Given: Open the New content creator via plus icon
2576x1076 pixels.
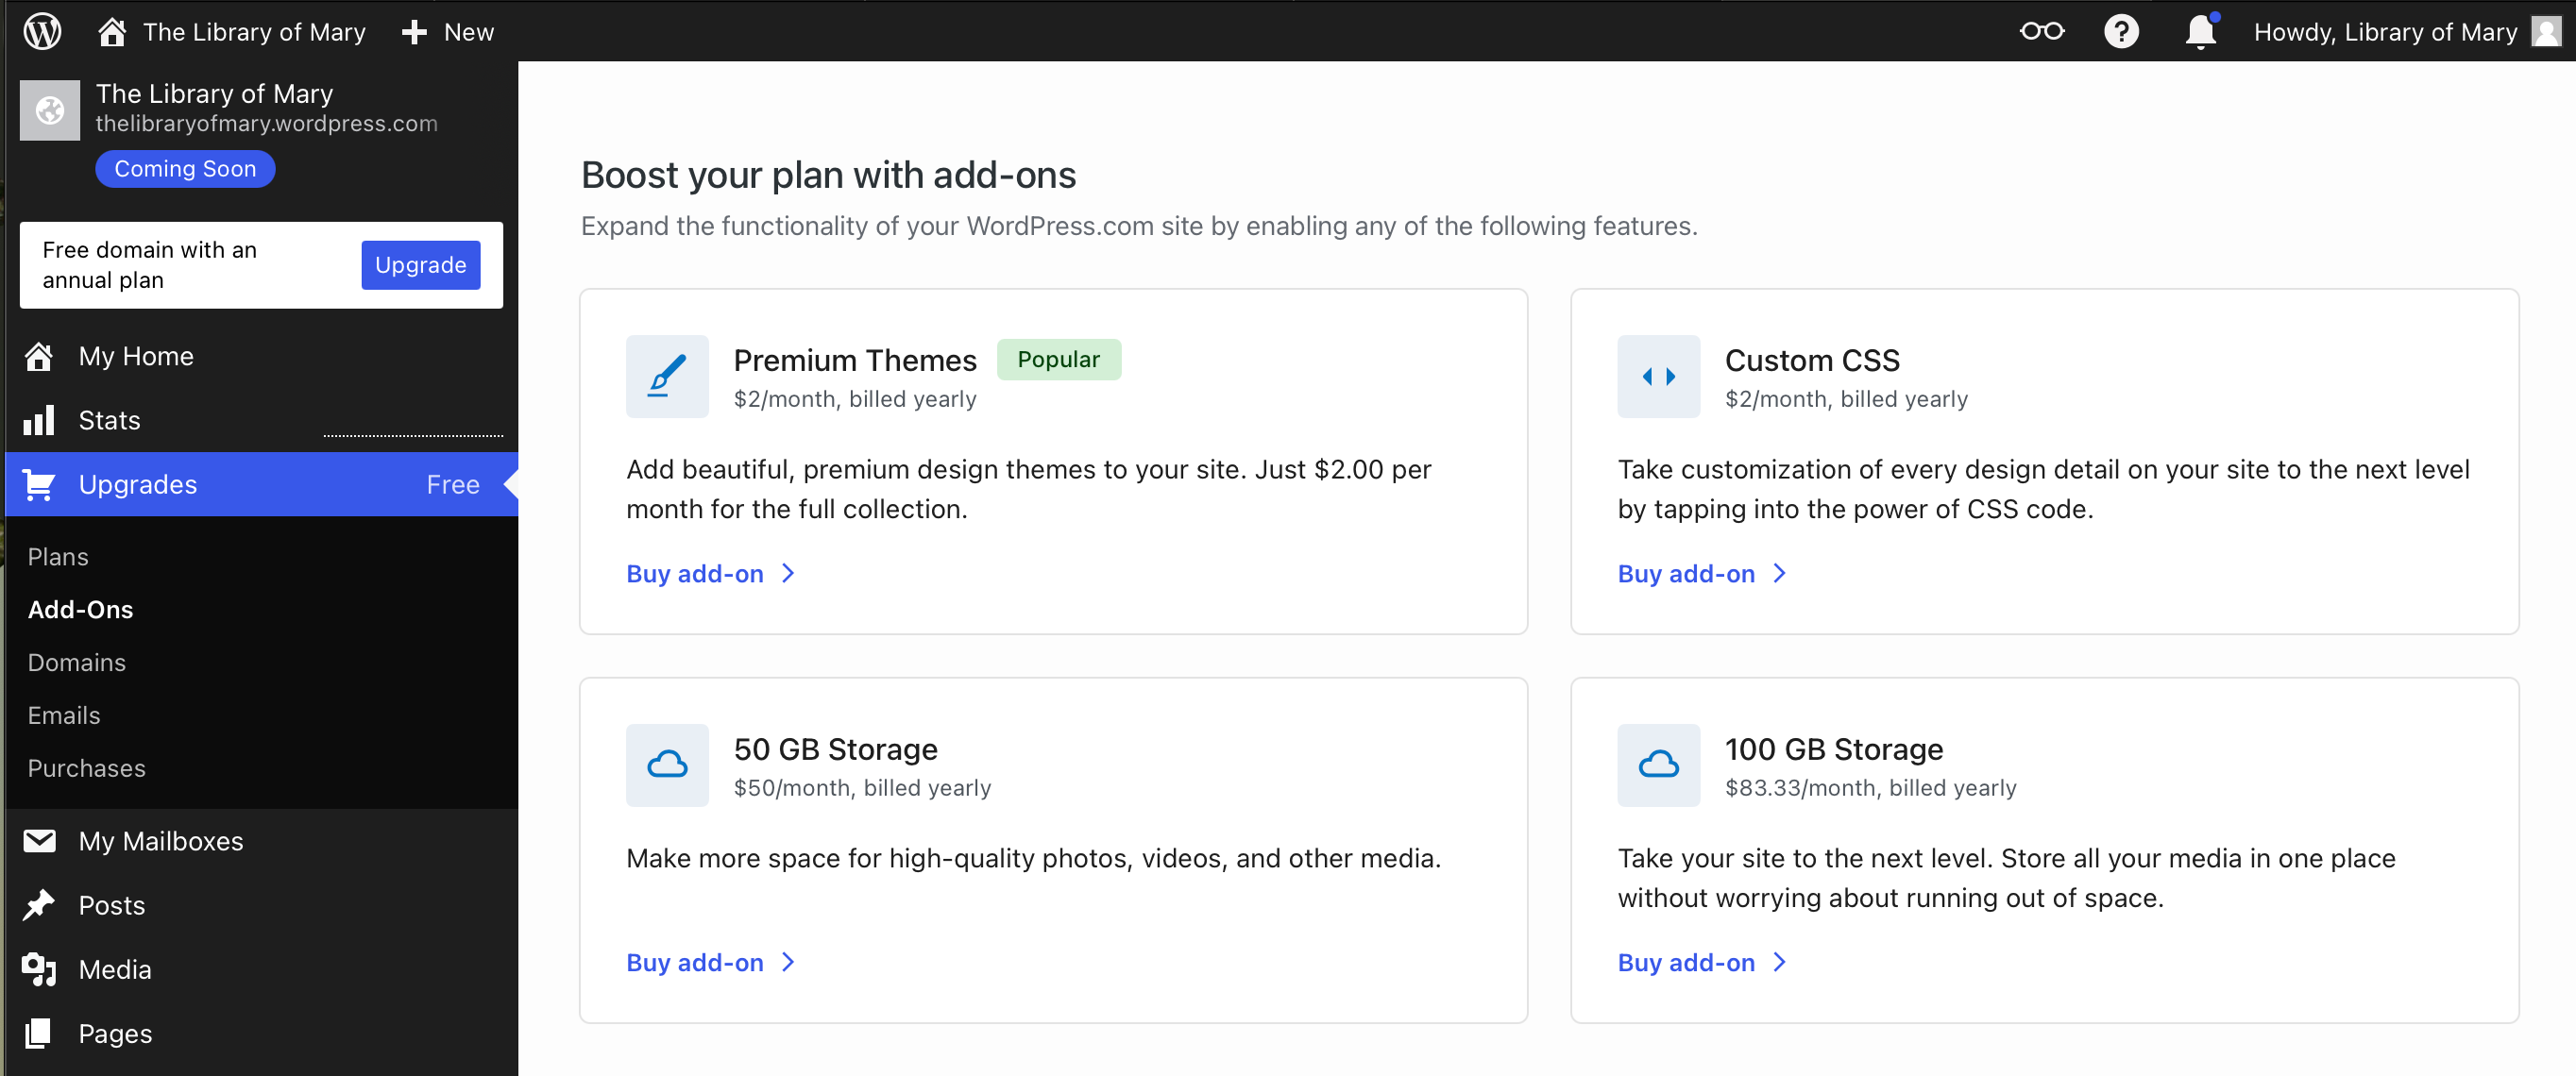Looking at the screenshot, I should pyautogui.click(x=413, y=31).
